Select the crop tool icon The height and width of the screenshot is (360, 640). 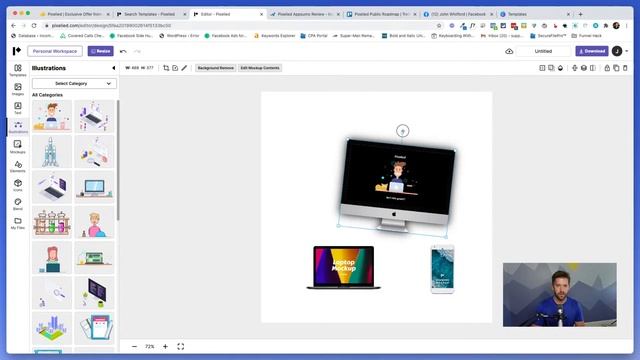click(x=166, y=68)
